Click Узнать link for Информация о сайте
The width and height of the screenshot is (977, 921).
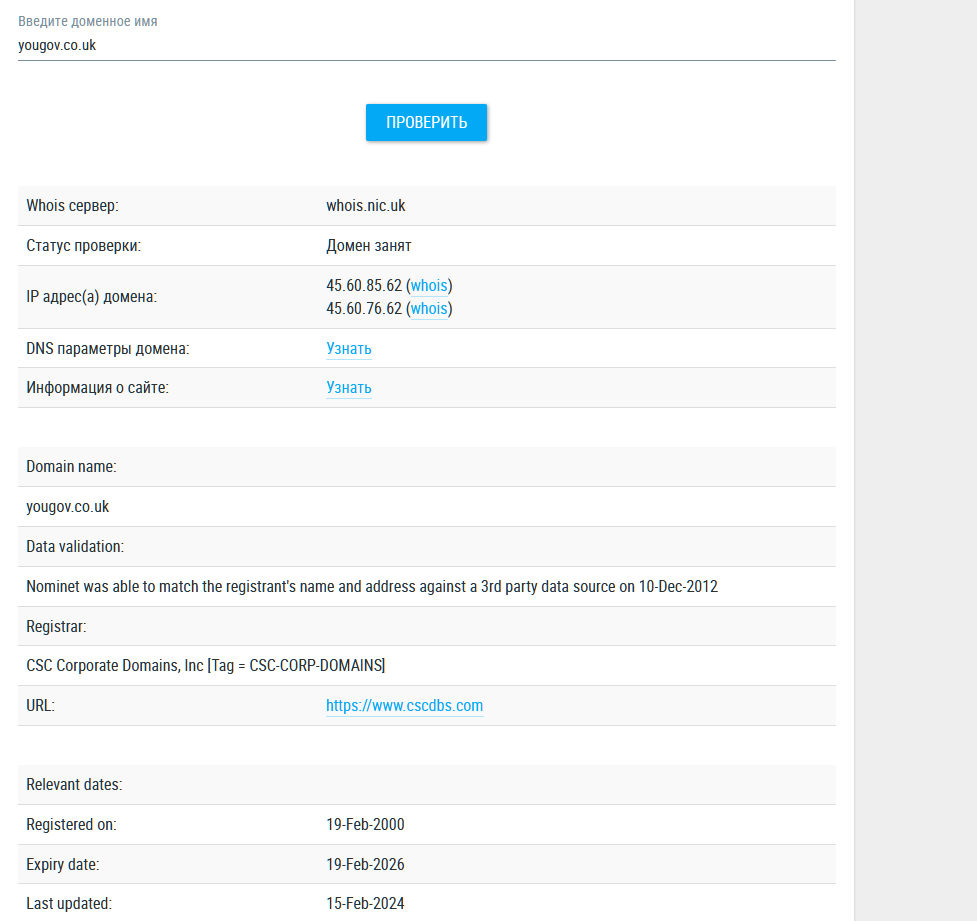click(348, 388)
